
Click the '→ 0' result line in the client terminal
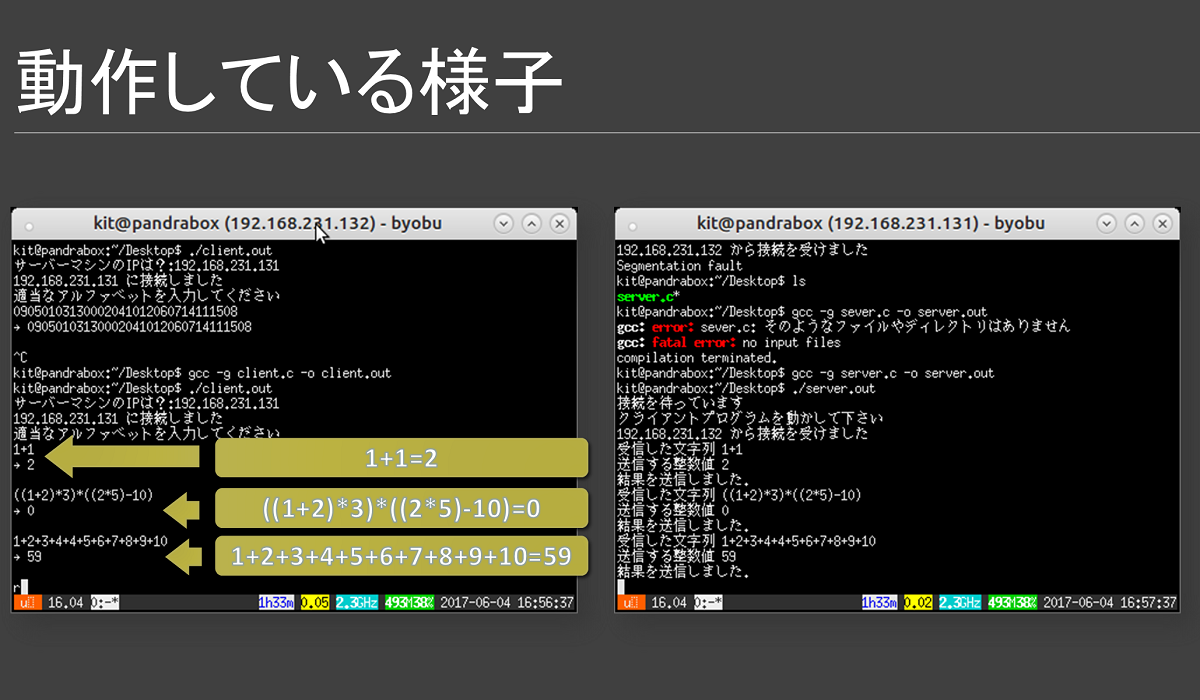tap(24, 511)
